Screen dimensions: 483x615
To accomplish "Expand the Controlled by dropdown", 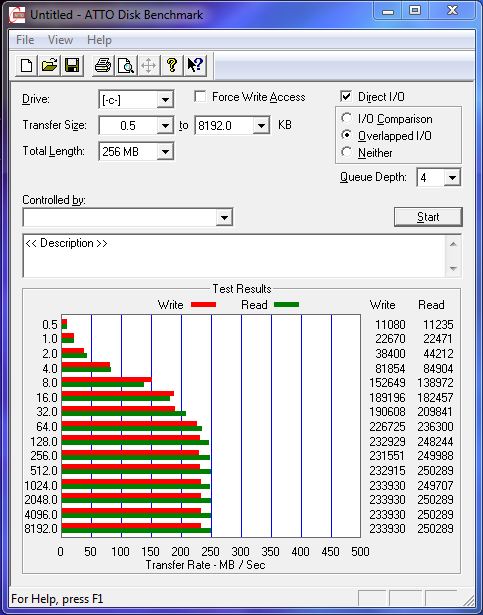I will tap(224, 217).
